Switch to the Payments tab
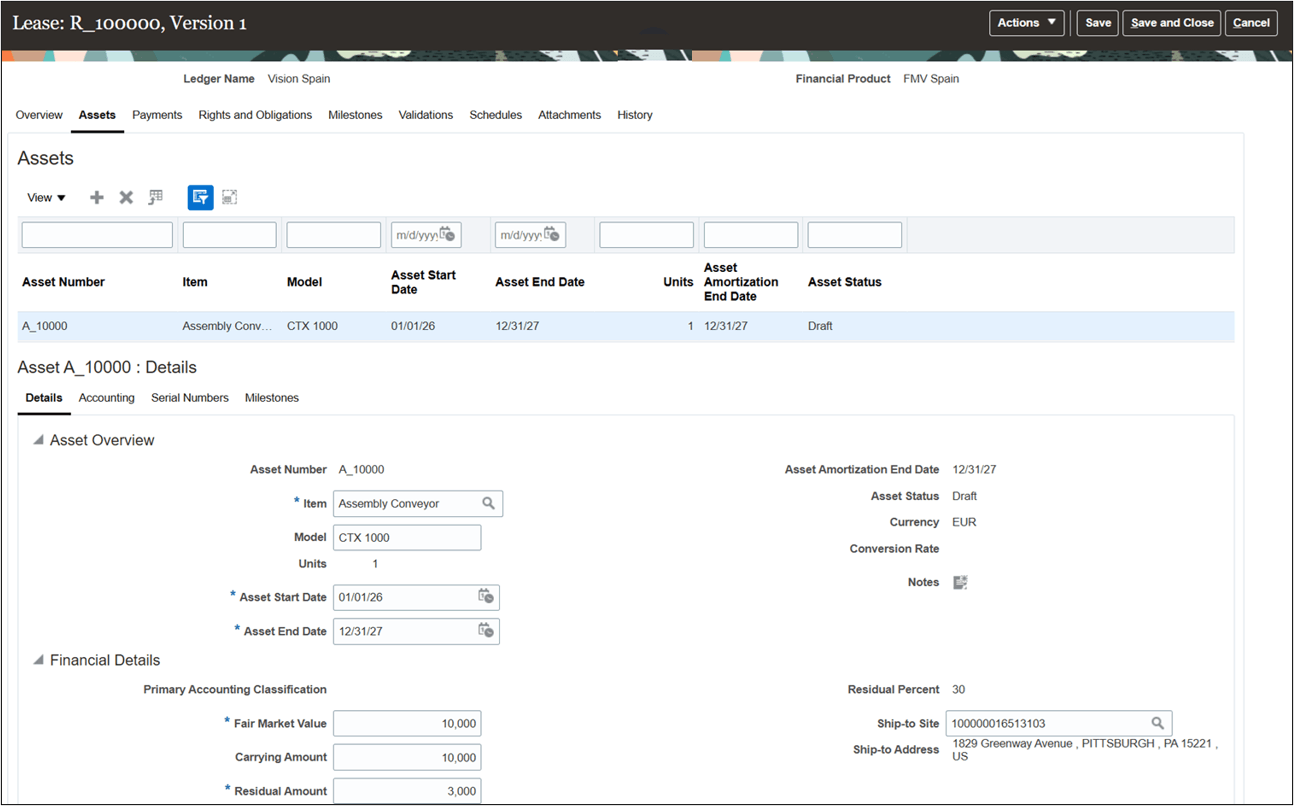The image size is (1294, 806). [x=157, y=115]
